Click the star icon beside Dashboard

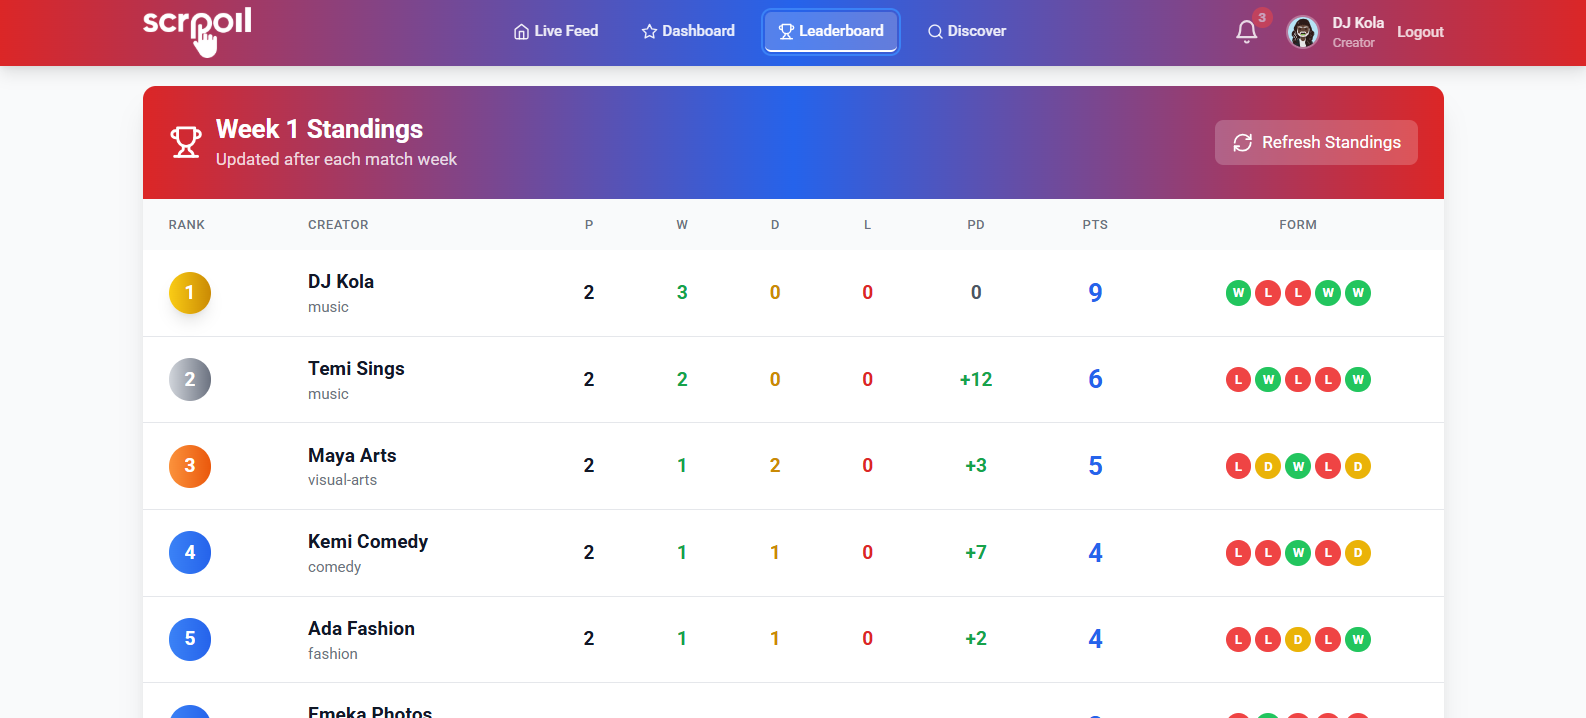649,32
